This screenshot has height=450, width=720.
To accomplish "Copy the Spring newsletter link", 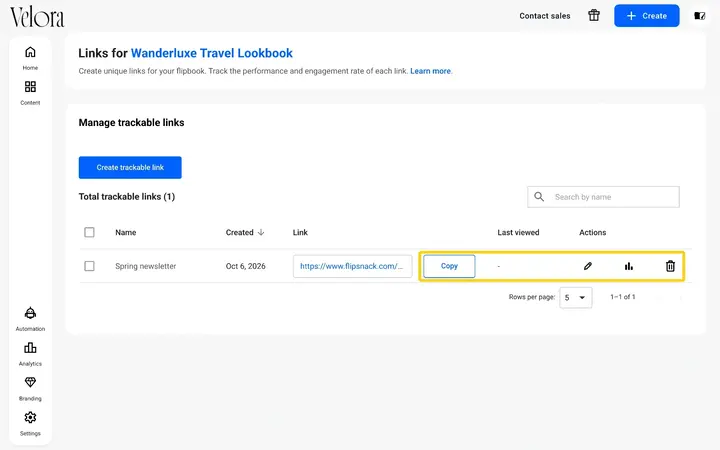I will click(x=449, y=266).
